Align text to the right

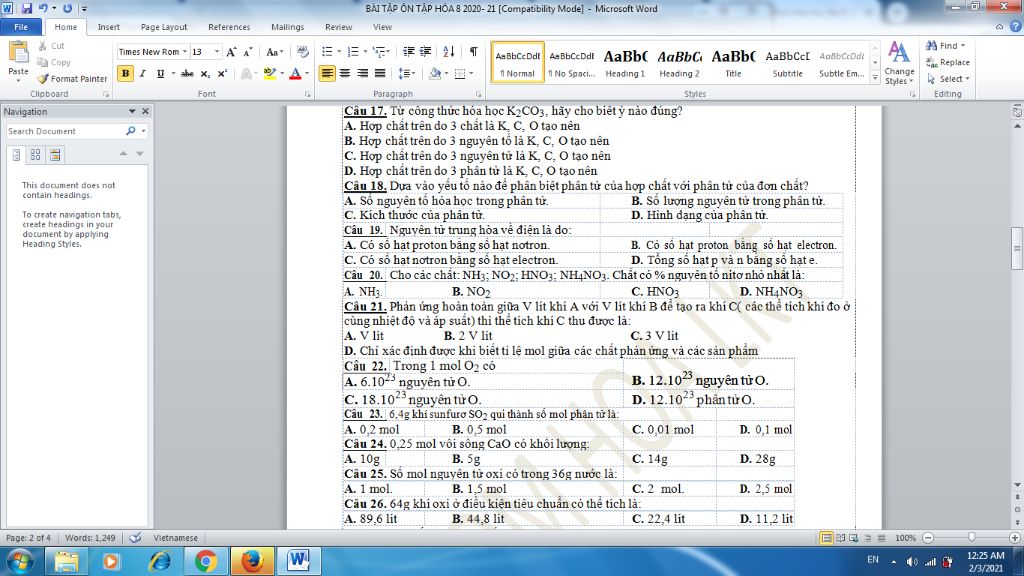362,74
